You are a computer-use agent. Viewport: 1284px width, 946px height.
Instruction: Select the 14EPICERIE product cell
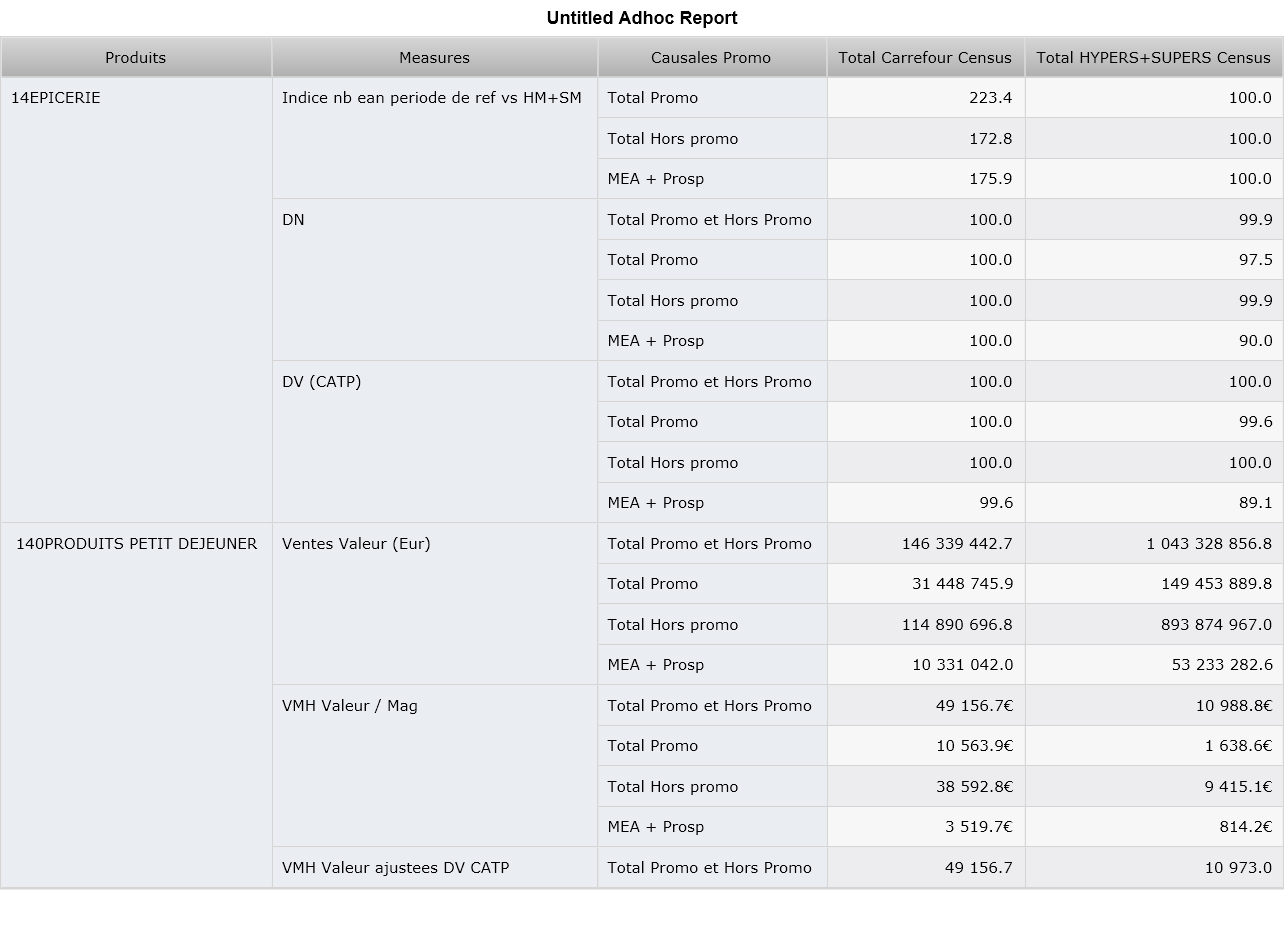[136, 300]
